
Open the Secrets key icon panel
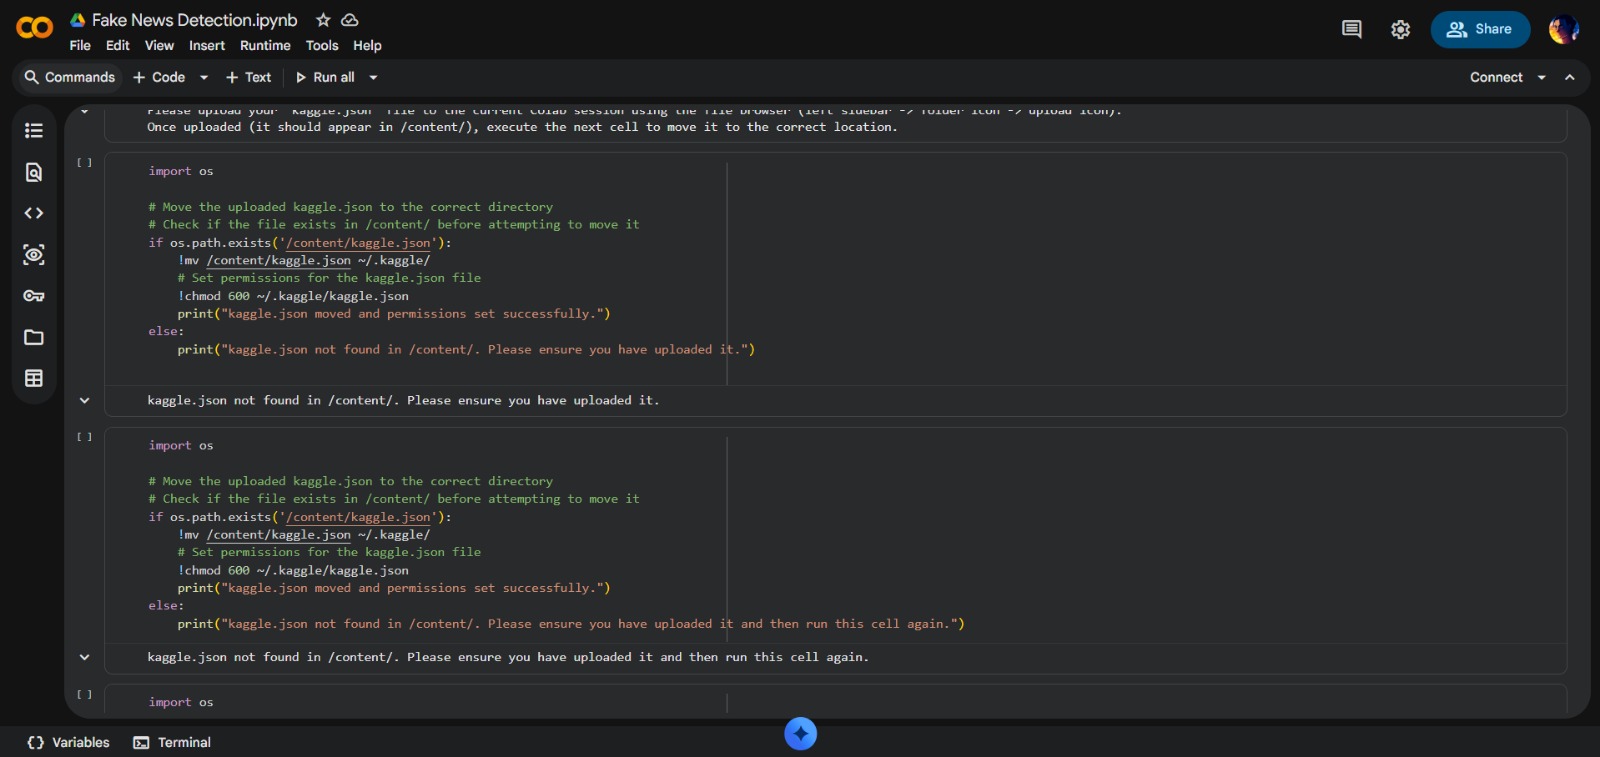[x=34, y=296]
